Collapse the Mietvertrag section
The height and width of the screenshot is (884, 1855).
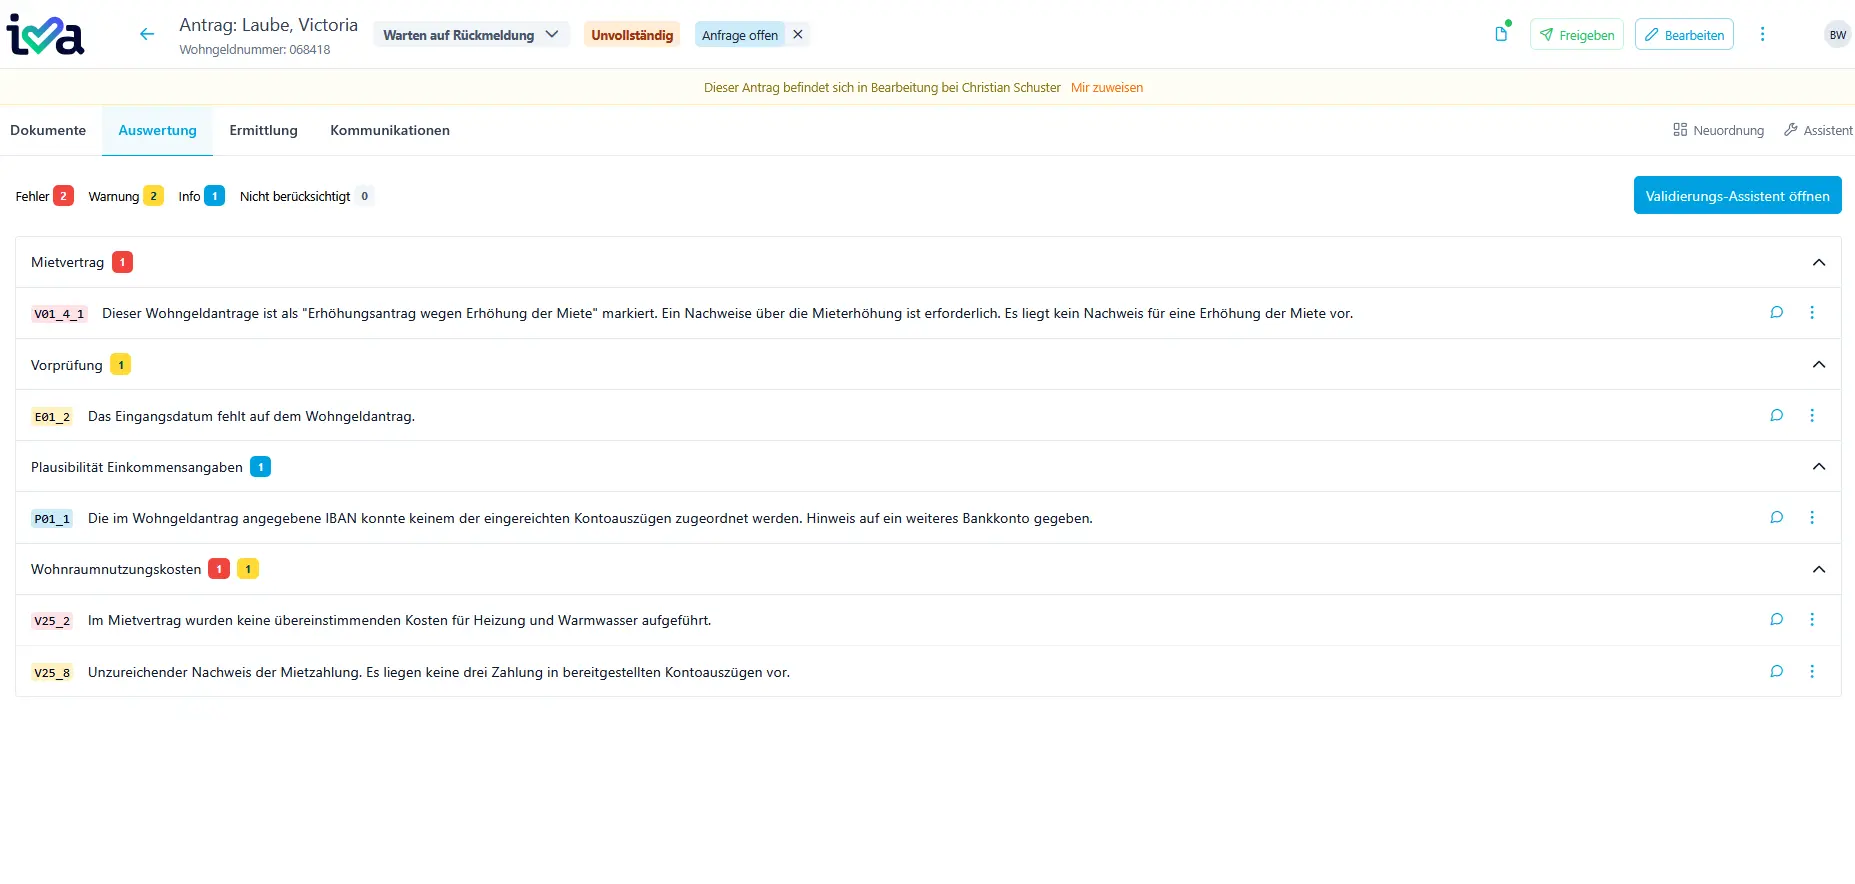click(1818, 263)
